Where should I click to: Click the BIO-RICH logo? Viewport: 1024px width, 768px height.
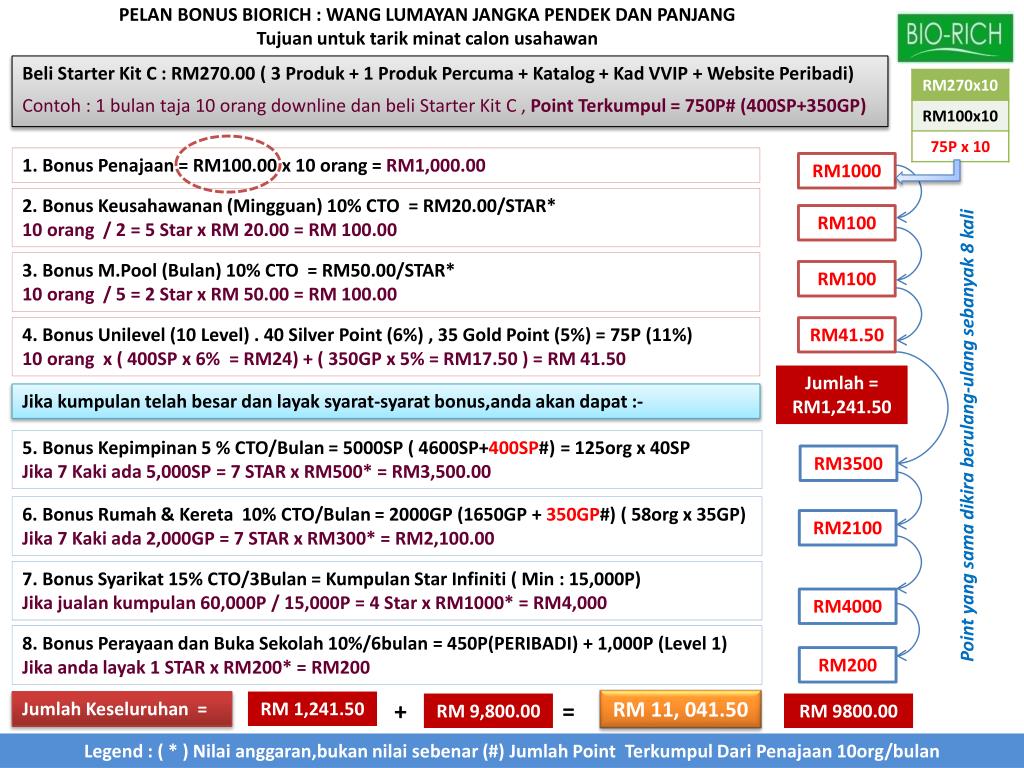[955, 37]
